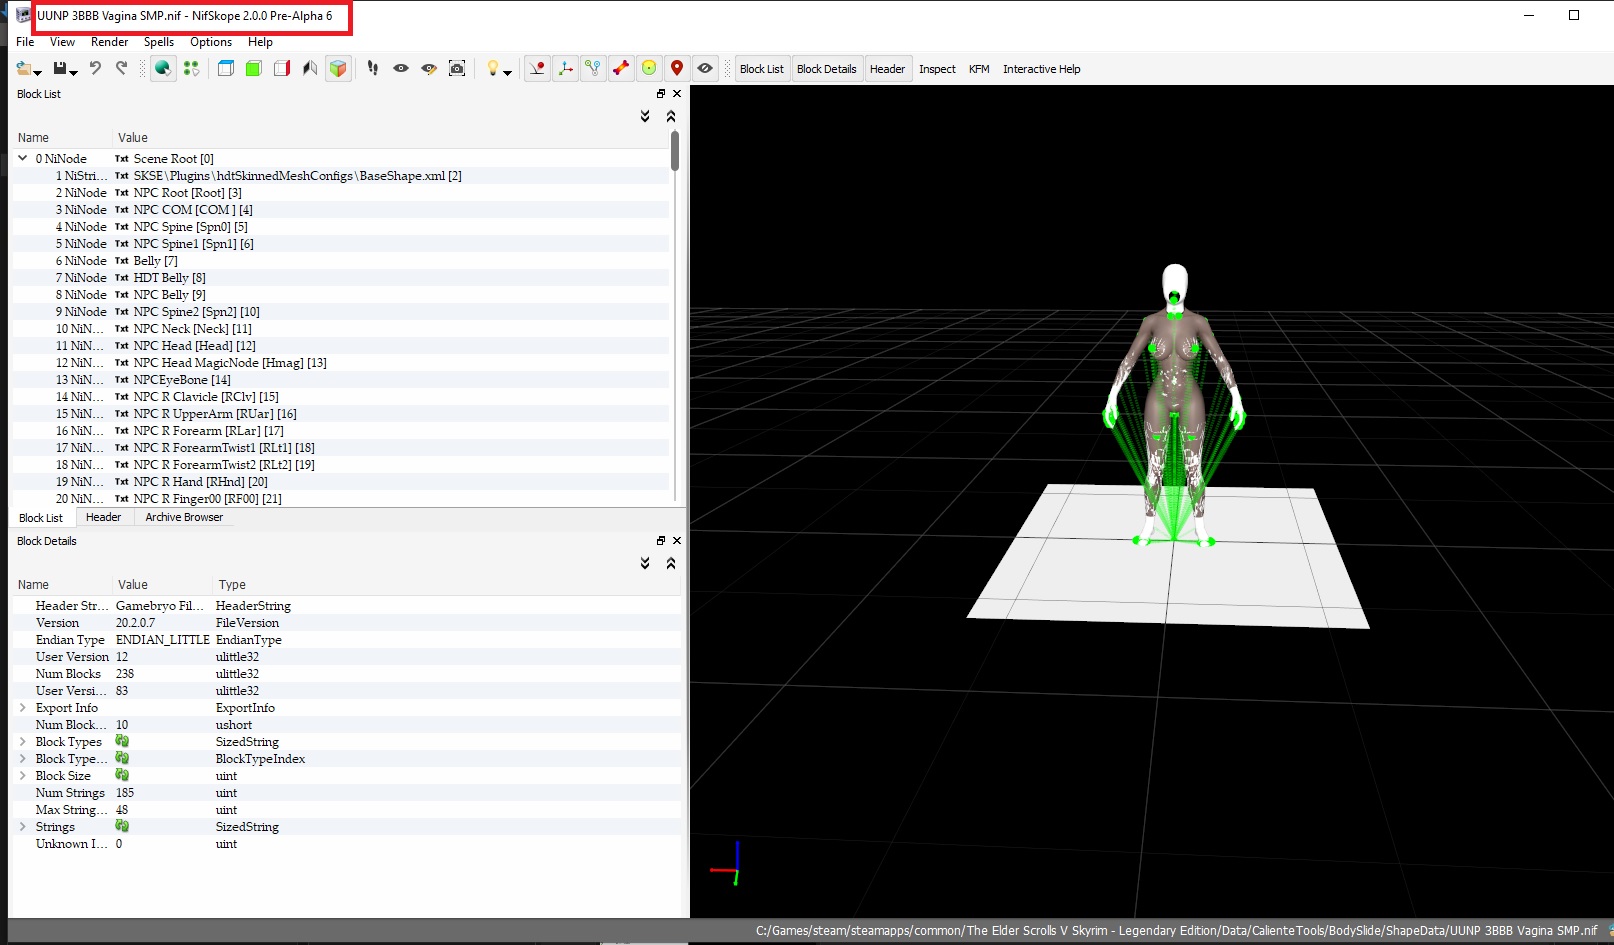The height and width of the screenshot is (945, 1614).
Task: Toggle the select vertices tool
Action: point(191,68)
